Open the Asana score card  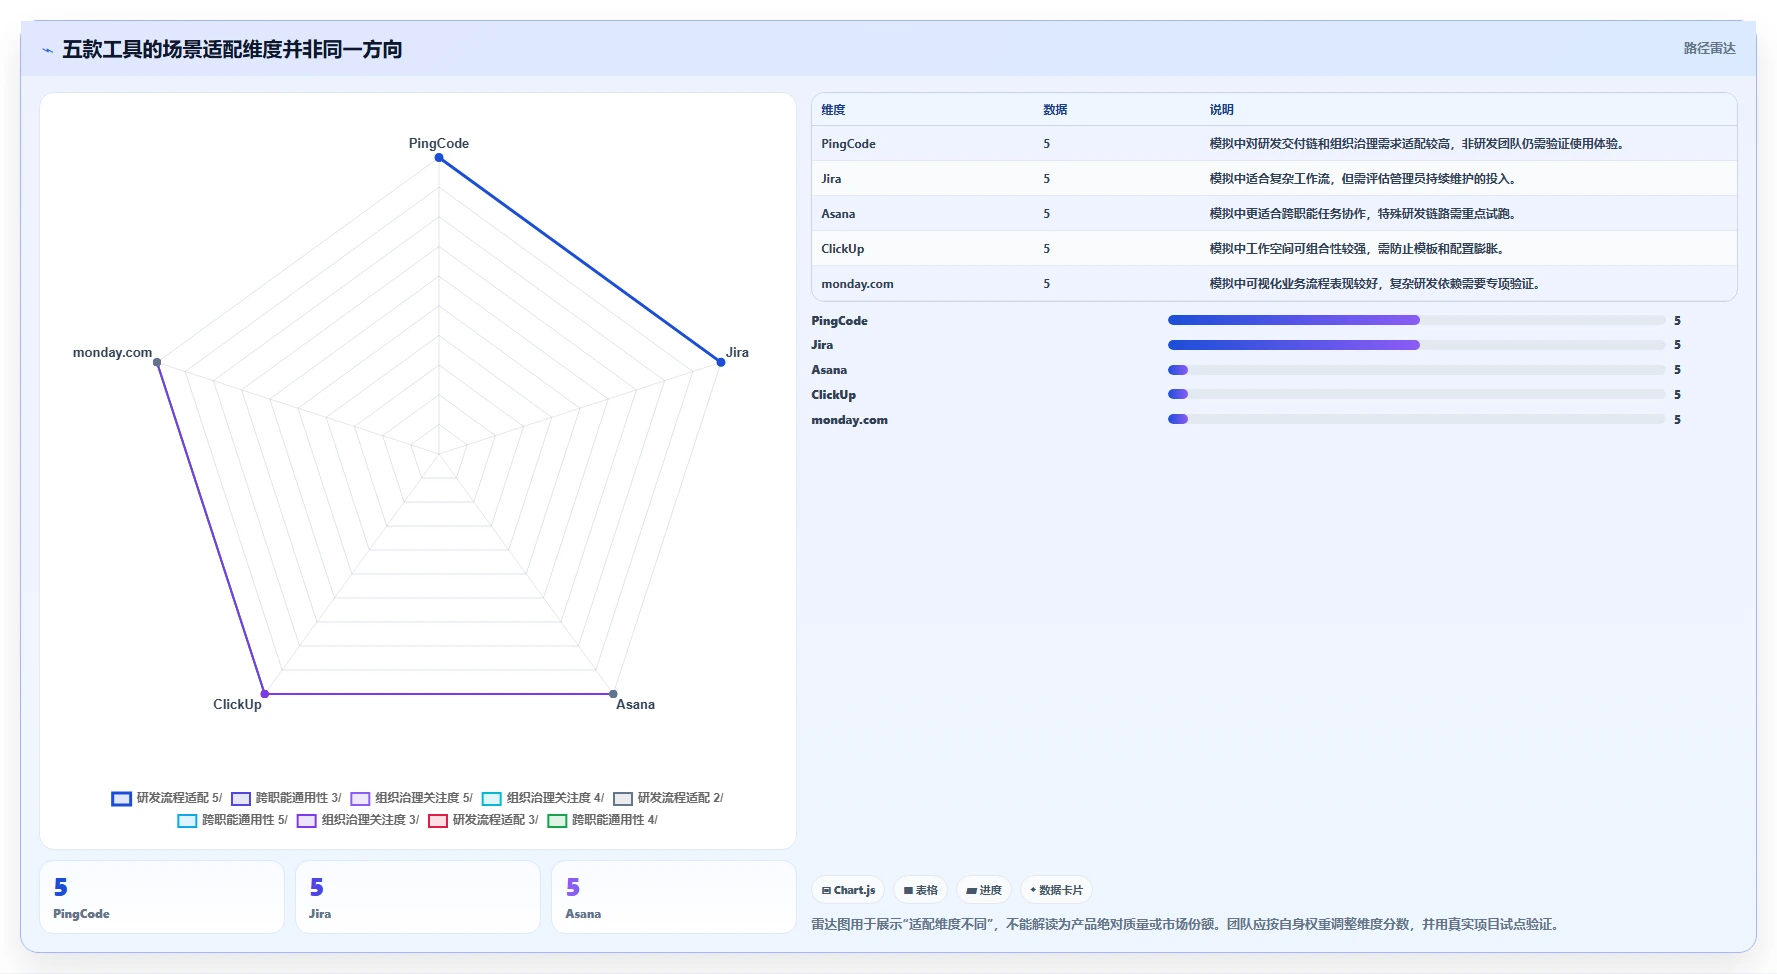674,897
